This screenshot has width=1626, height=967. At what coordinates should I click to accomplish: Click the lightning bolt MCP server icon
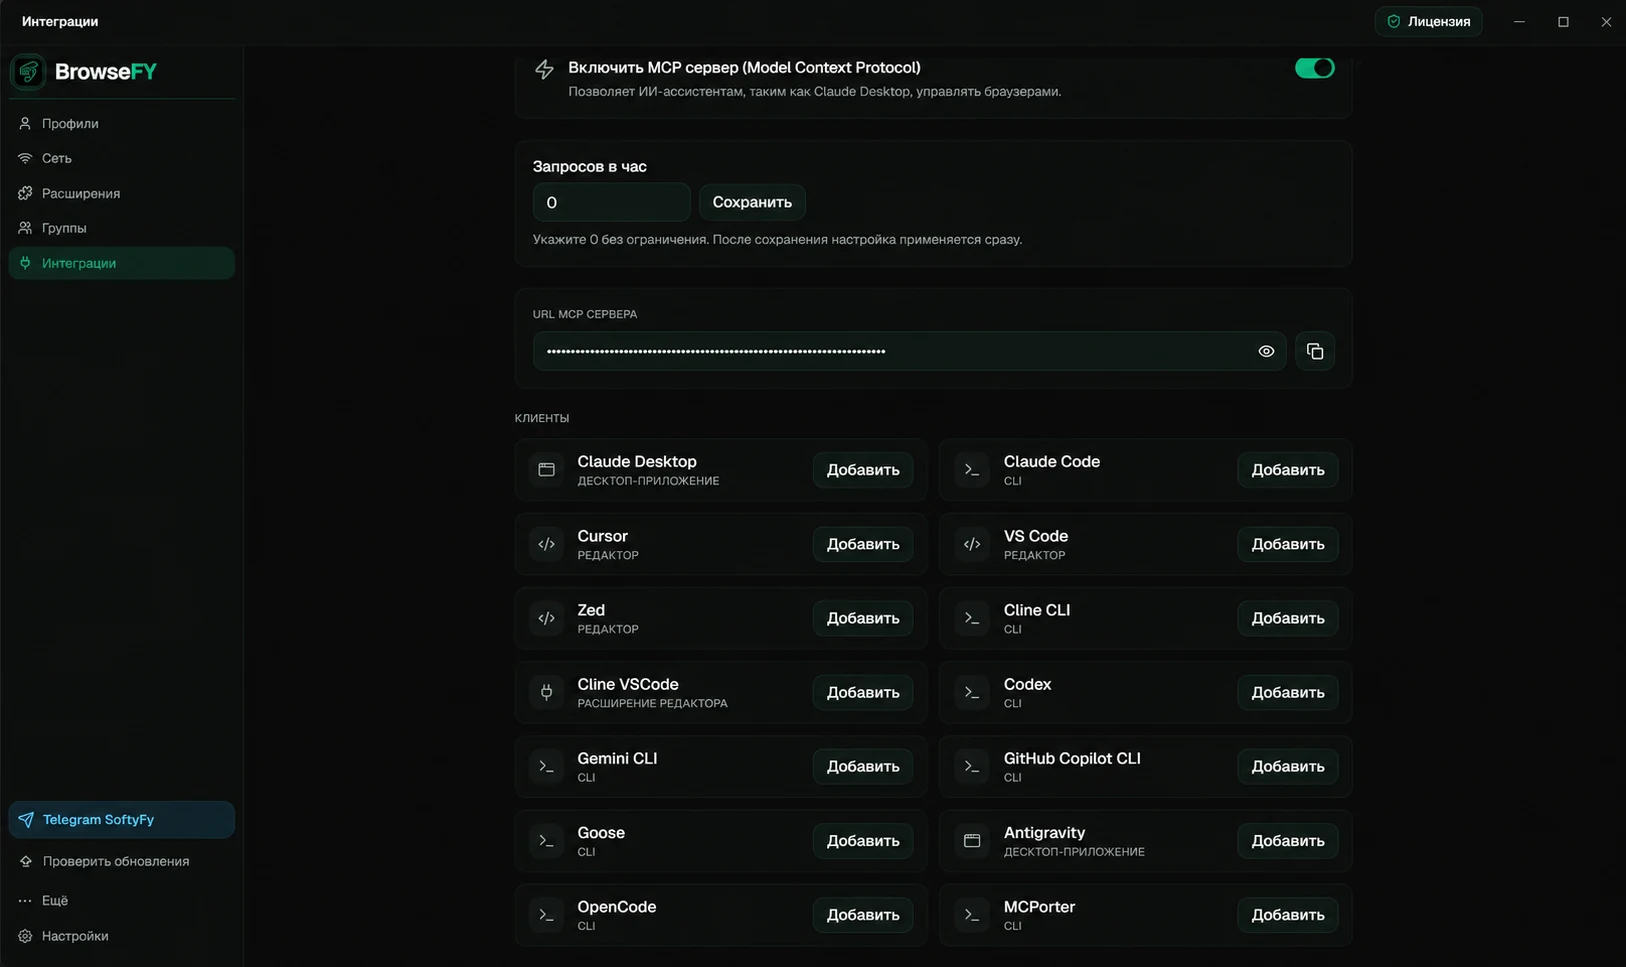click(544, 69)
